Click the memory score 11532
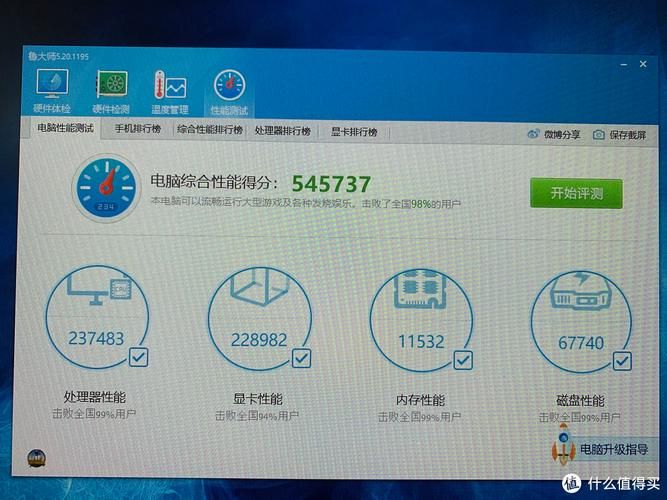667x500 pixels. coord(421,341)
